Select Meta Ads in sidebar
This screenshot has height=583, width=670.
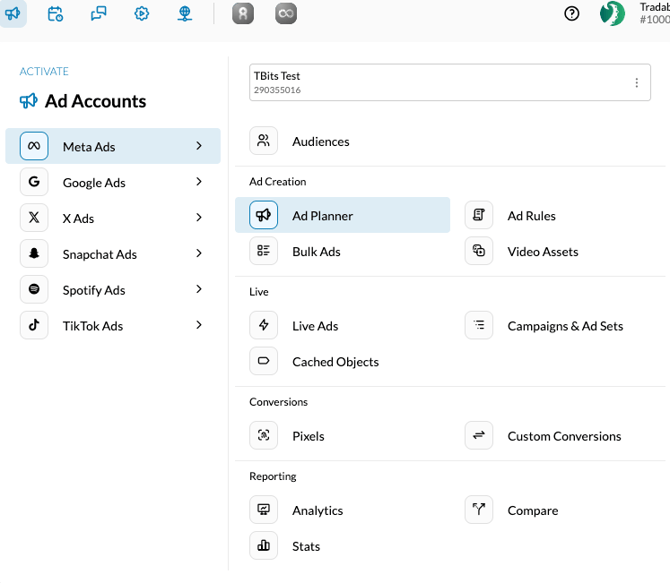[x=112, y=147]
